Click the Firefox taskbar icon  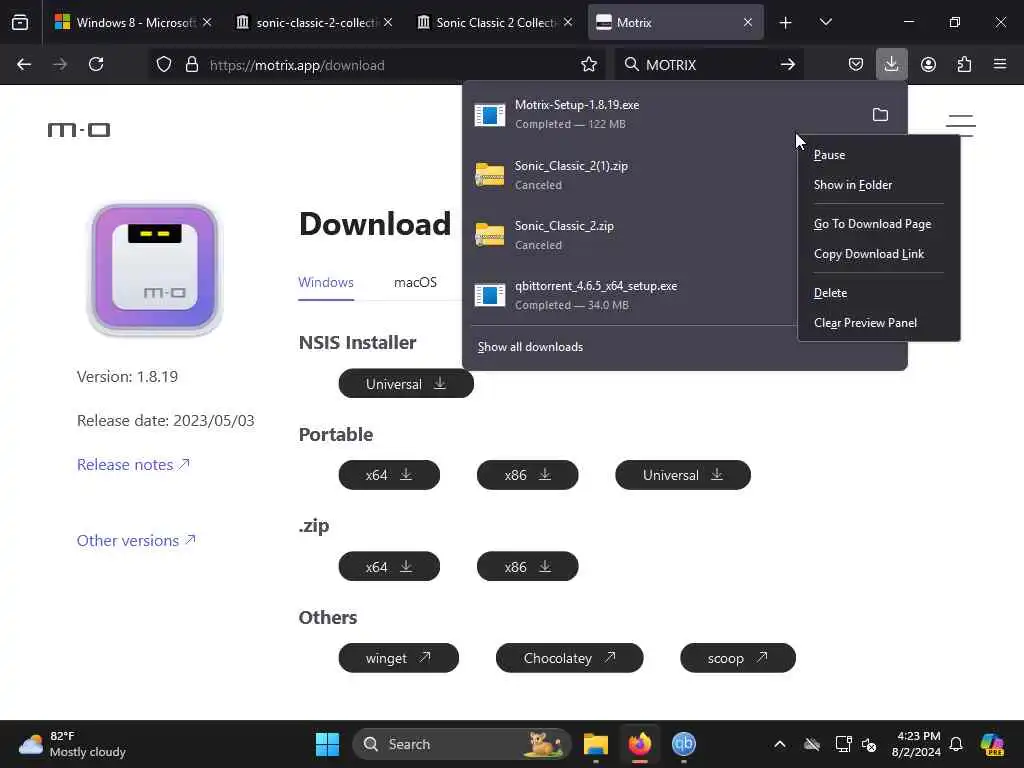640,744
